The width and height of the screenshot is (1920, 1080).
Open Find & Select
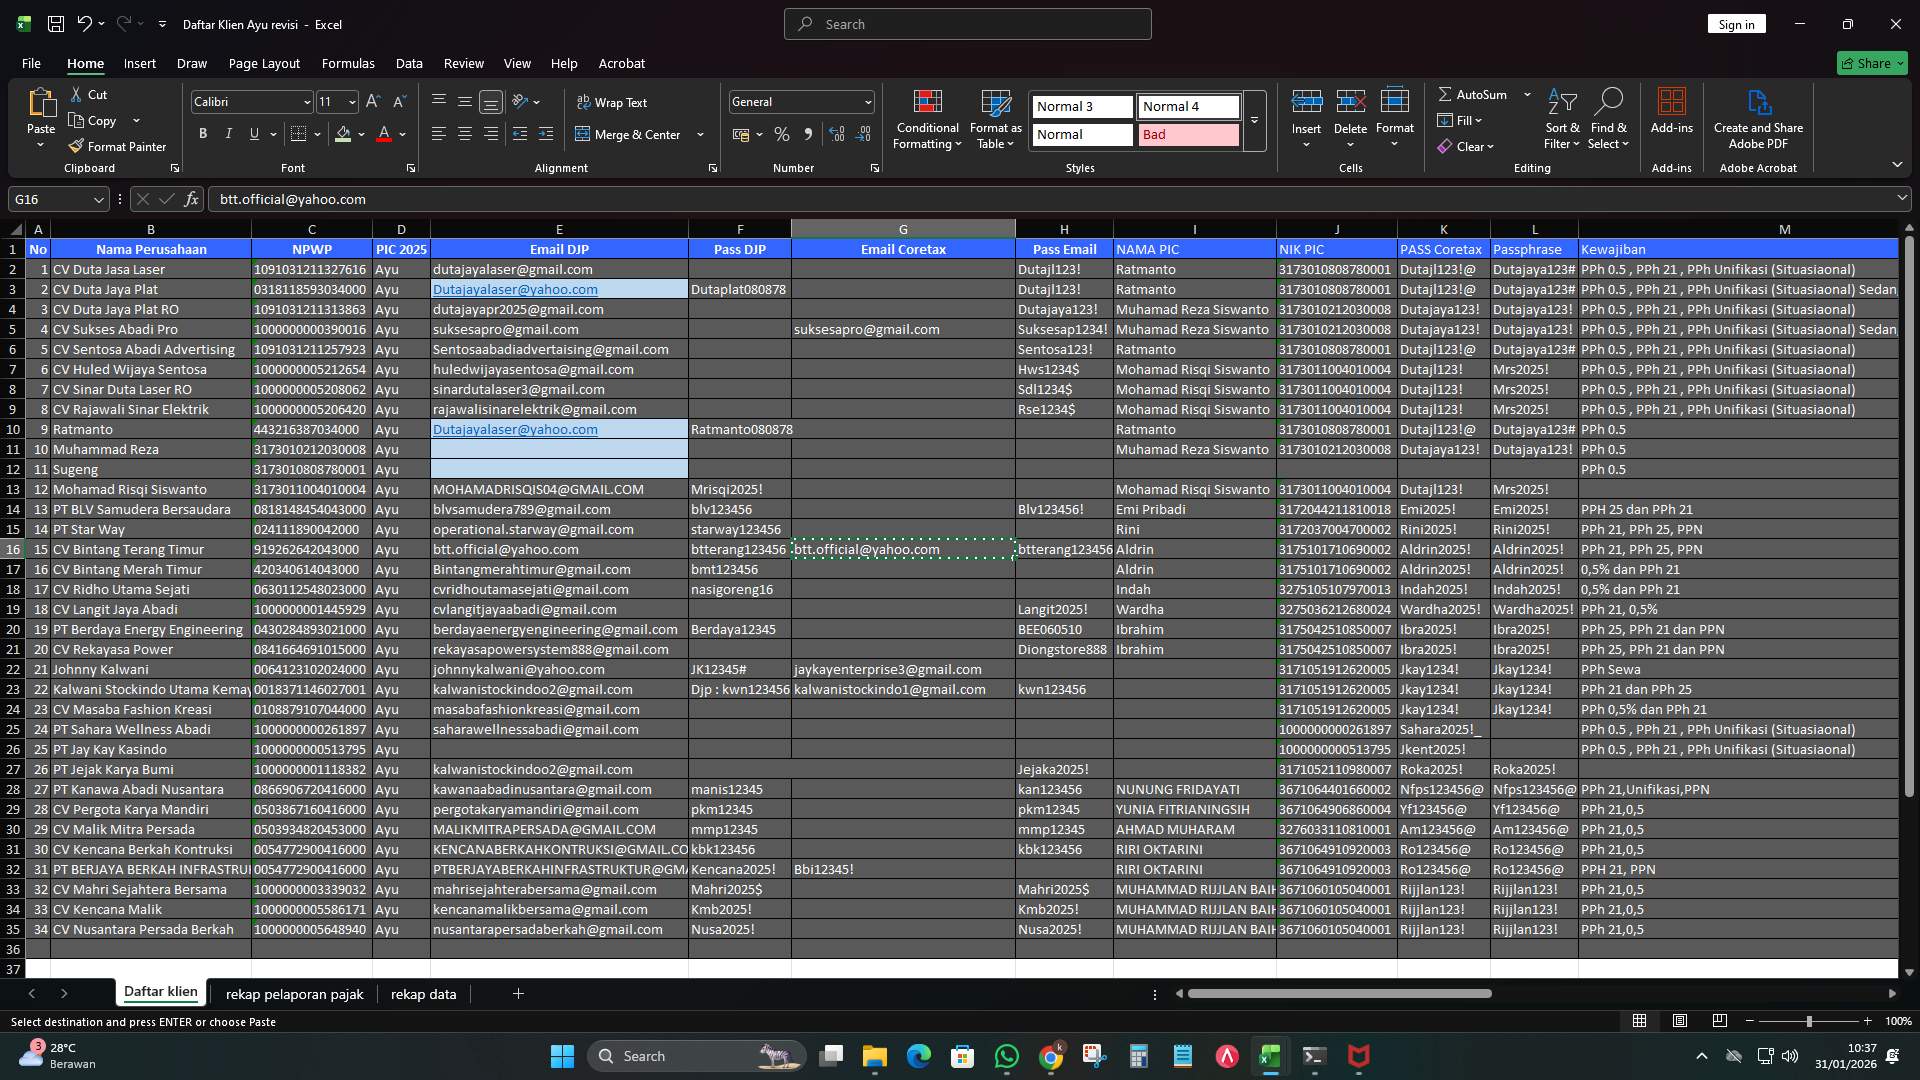(1609, 118)
